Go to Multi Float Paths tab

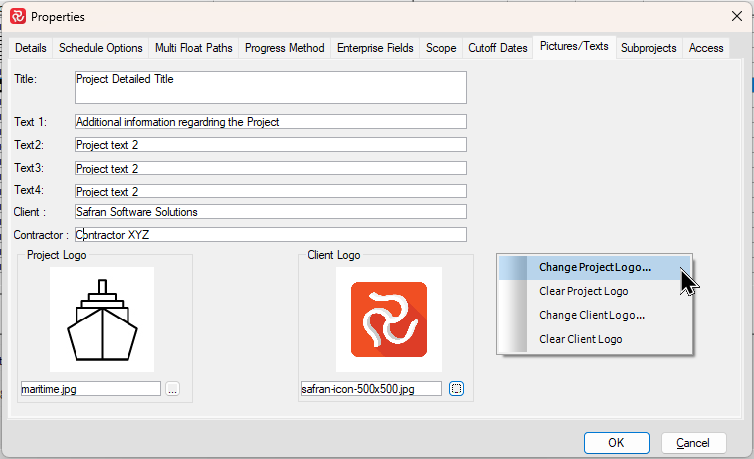(194, 48)
